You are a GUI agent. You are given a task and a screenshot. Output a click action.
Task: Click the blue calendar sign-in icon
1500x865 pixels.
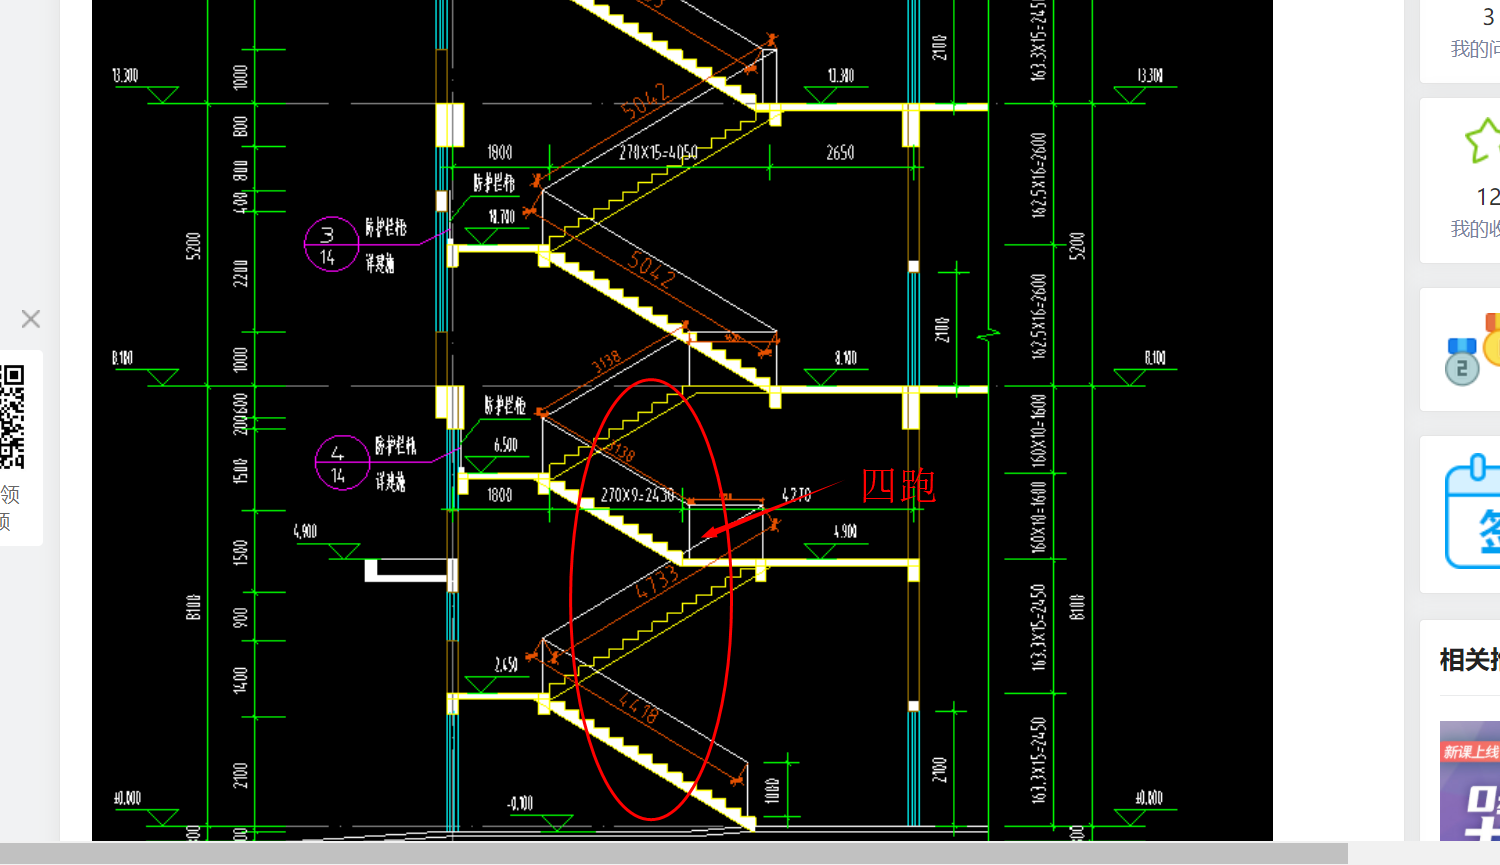pyautogui.click(x=1473, y=512)
